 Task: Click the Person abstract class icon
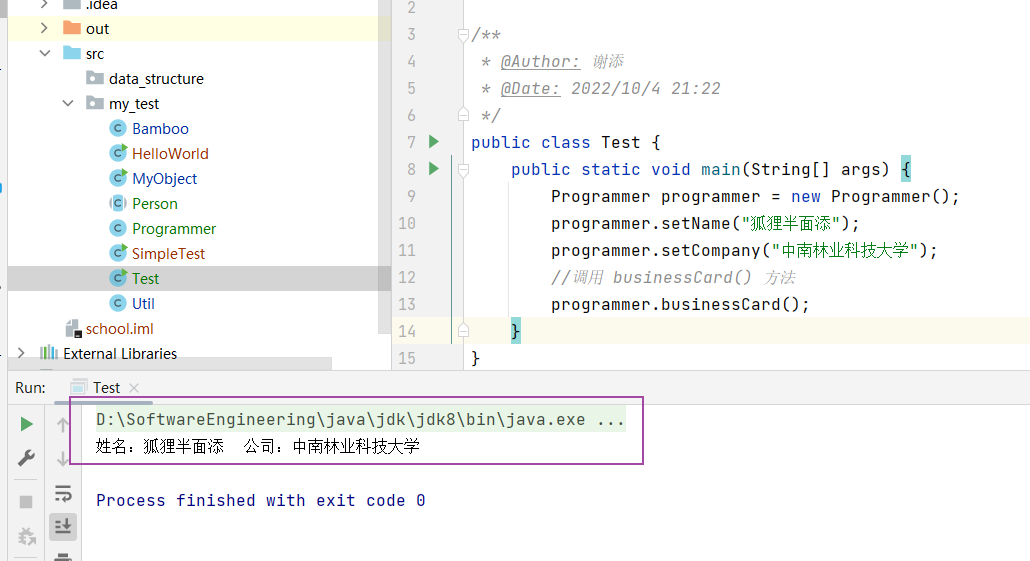[x=118, y=203]
